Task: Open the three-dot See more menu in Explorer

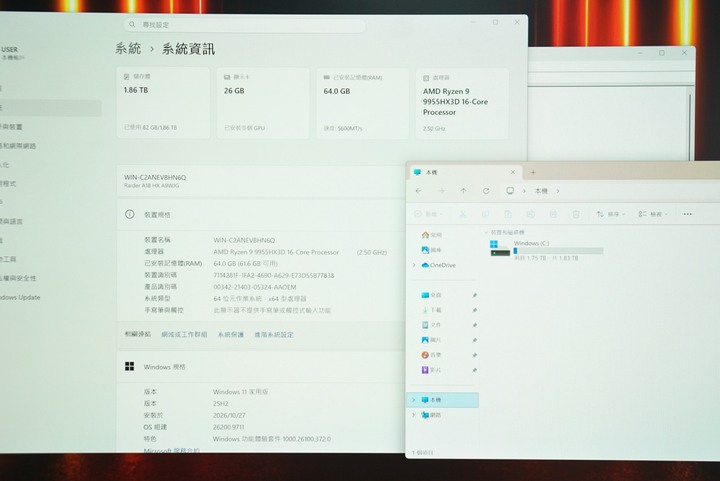Action: pyautogui.click(x=687, y=214)
